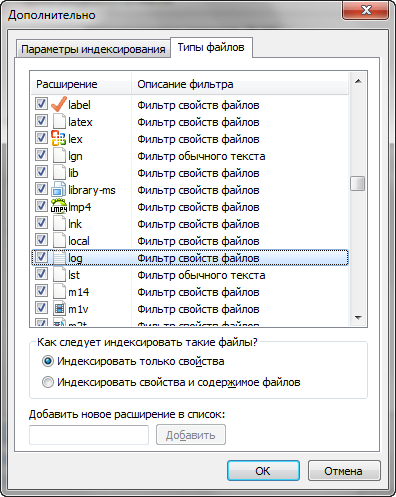The width and height of the screenshot is (396, 497).
Task: Toggle the local extension checkbox
Action: [41, 239]
